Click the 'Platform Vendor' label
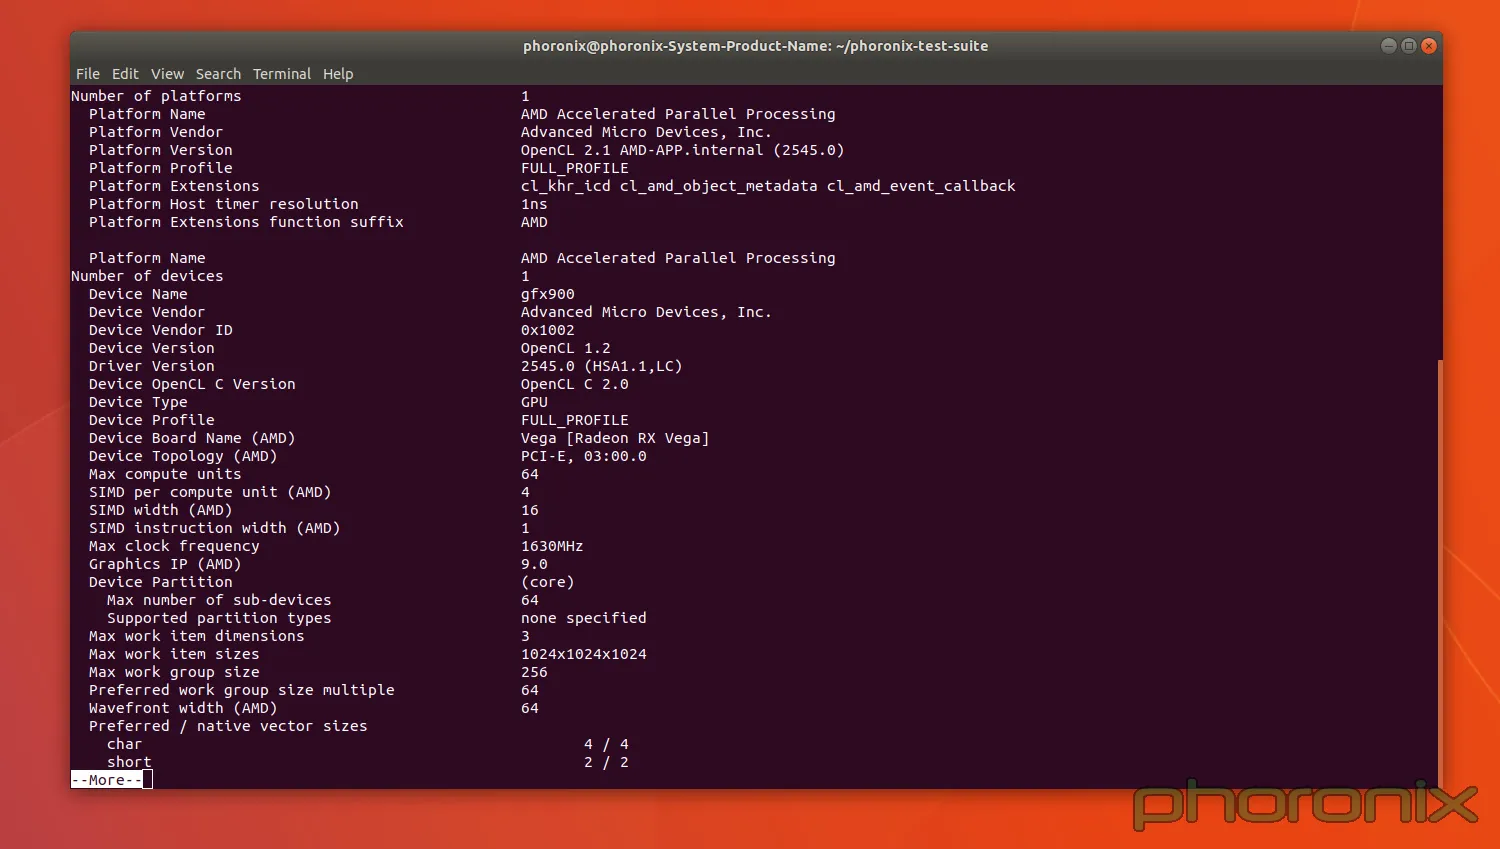 point(156,132)
